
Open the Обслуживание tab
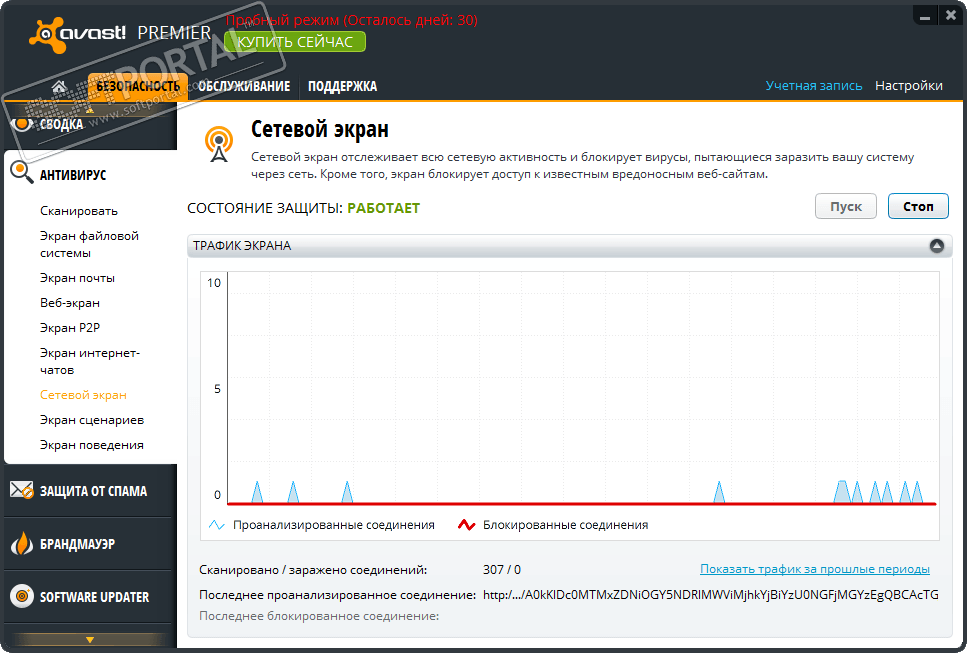(244, 86)
